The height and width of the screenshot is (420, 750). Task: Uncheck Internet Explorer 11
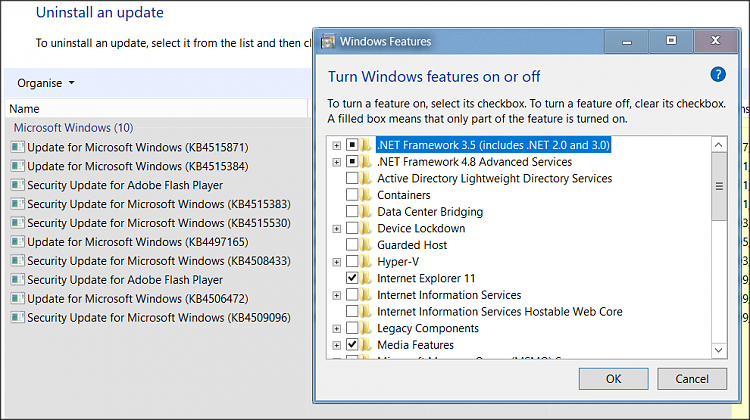tap(352, 277)
